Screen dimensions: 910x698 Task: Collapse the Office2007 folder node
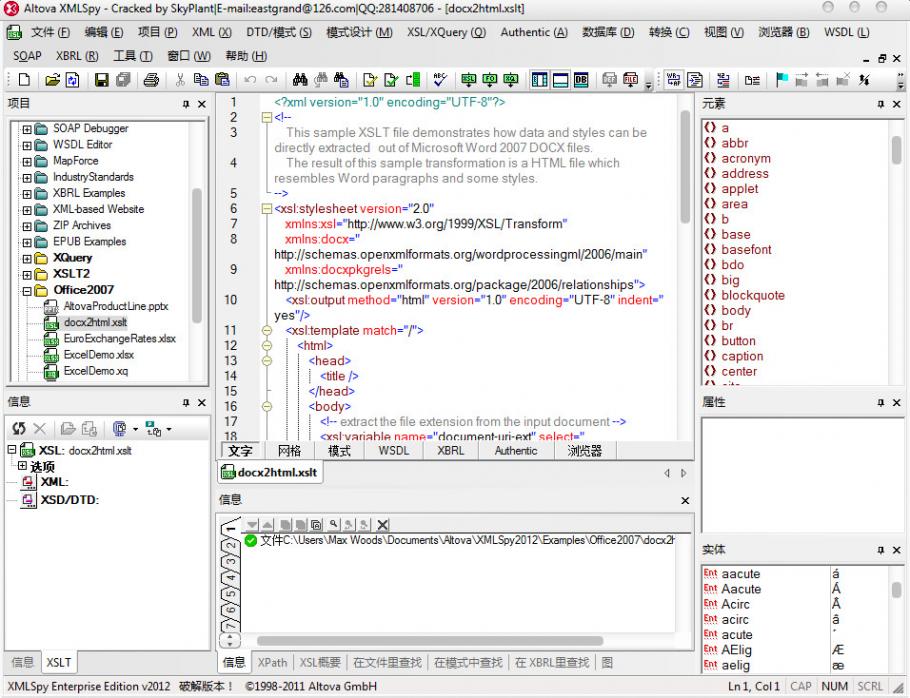click(x=27, y=290)
